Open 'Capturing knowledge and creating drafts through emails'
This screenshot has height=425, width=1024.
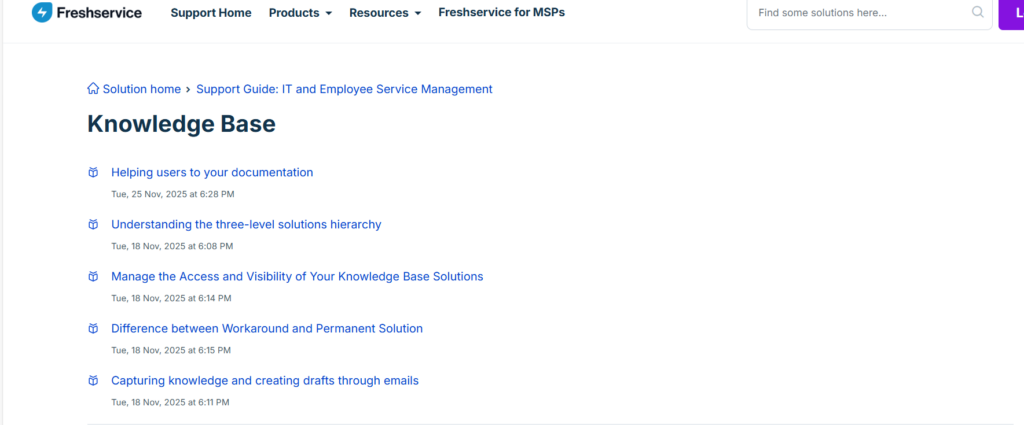pyautogui.click(x=265, y=380)
